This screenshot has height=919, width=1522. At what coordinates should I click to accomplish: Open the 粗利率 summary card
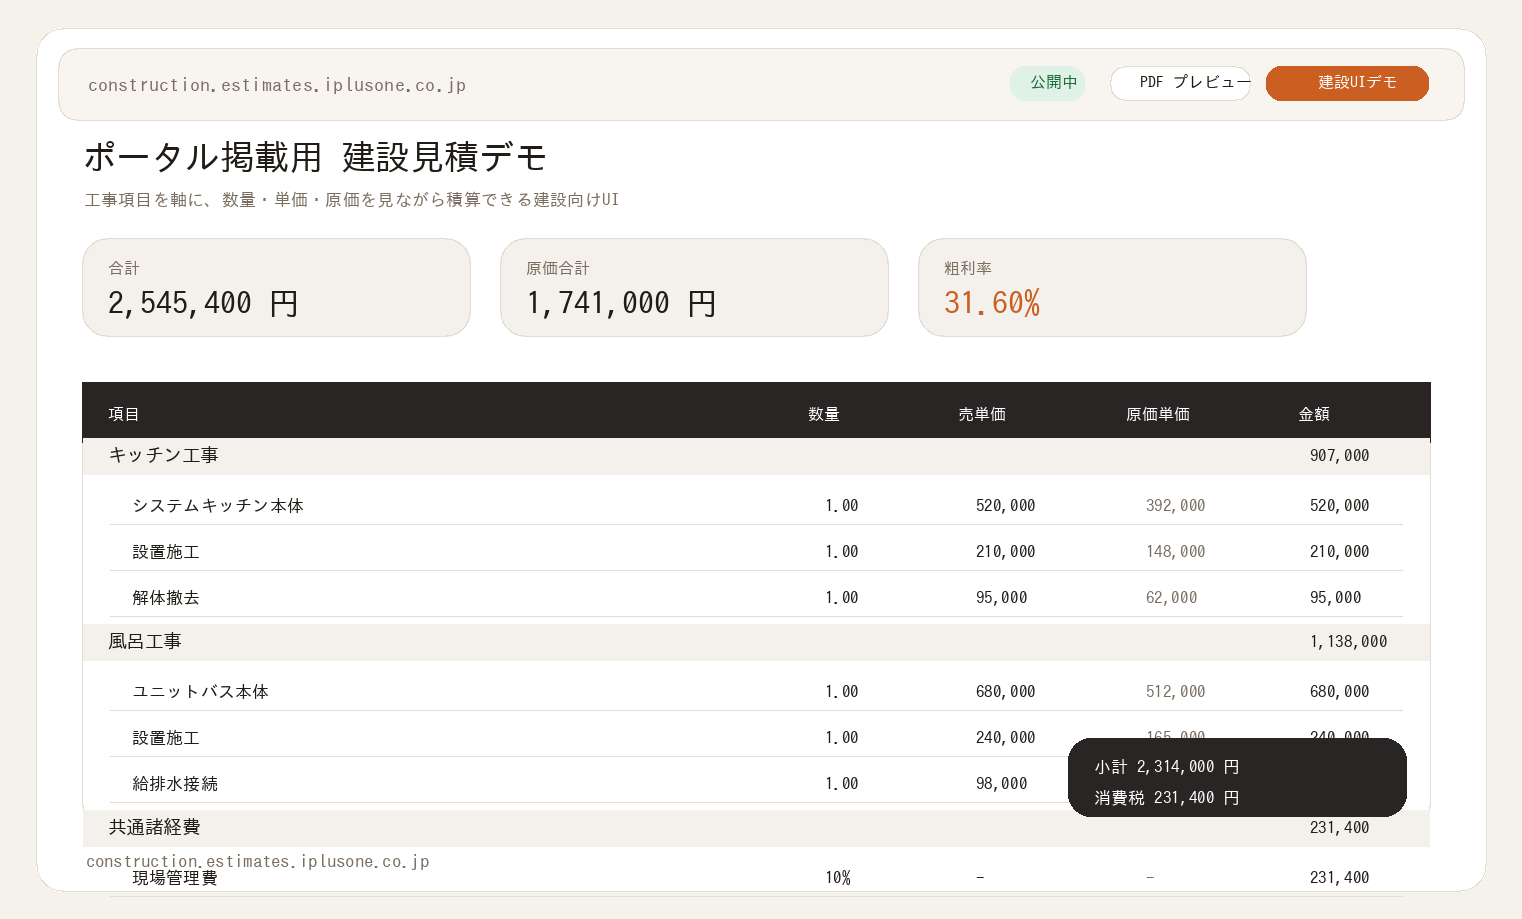pyautogui.click(x=1112, y=287)
